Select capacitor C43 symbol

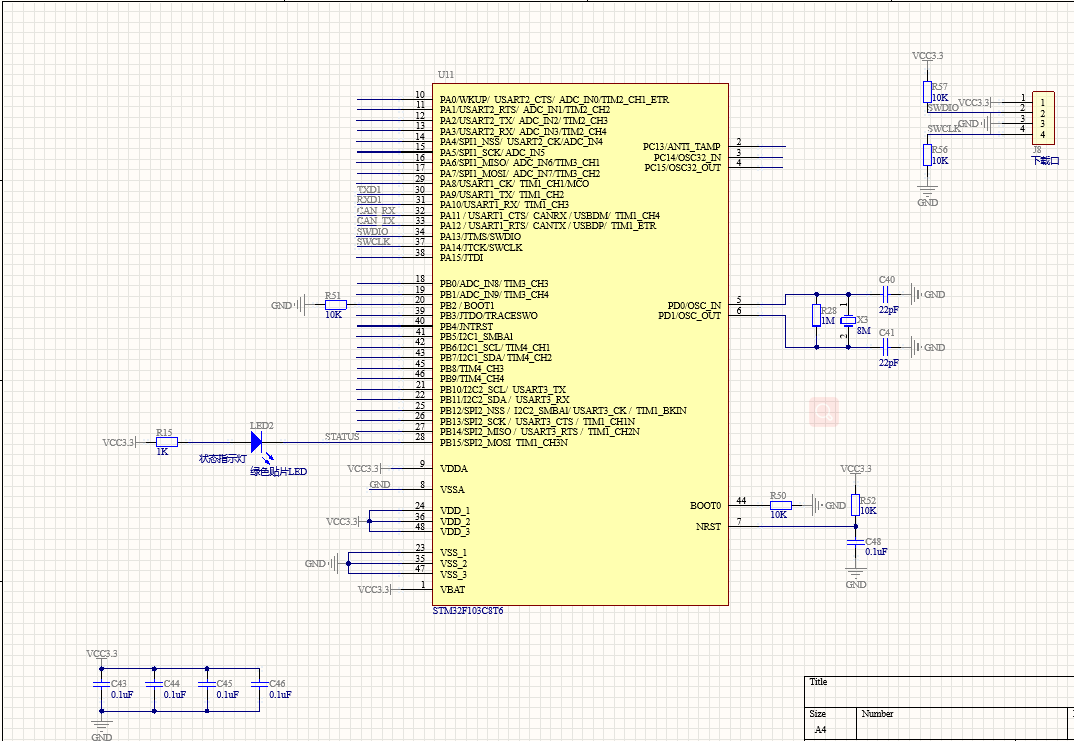click(x=102, y=684)
